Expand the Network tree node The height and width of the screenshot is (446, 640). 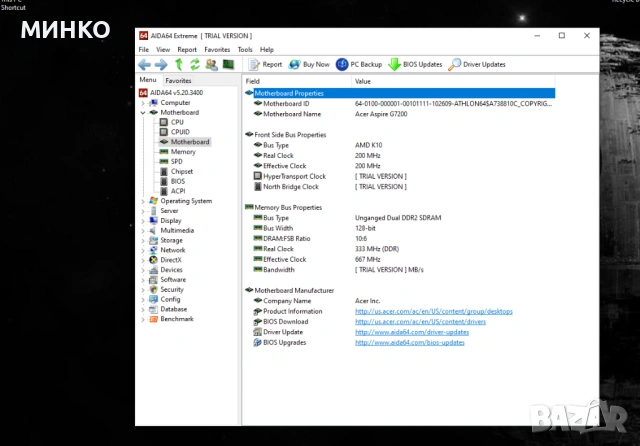pos(143,250)
